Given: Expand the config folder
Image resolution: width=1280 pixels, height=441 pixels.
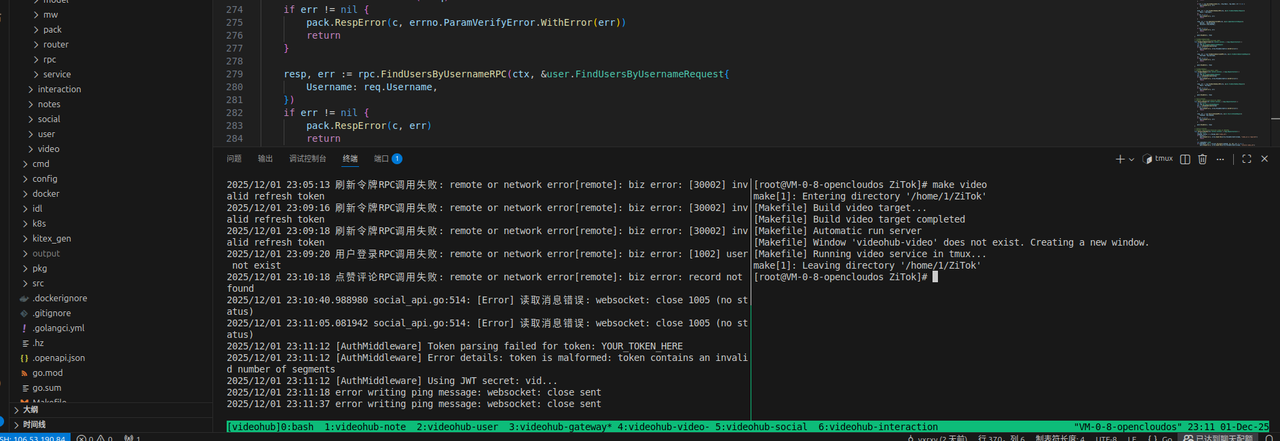Looking at the screenshot, I should 45,179.
